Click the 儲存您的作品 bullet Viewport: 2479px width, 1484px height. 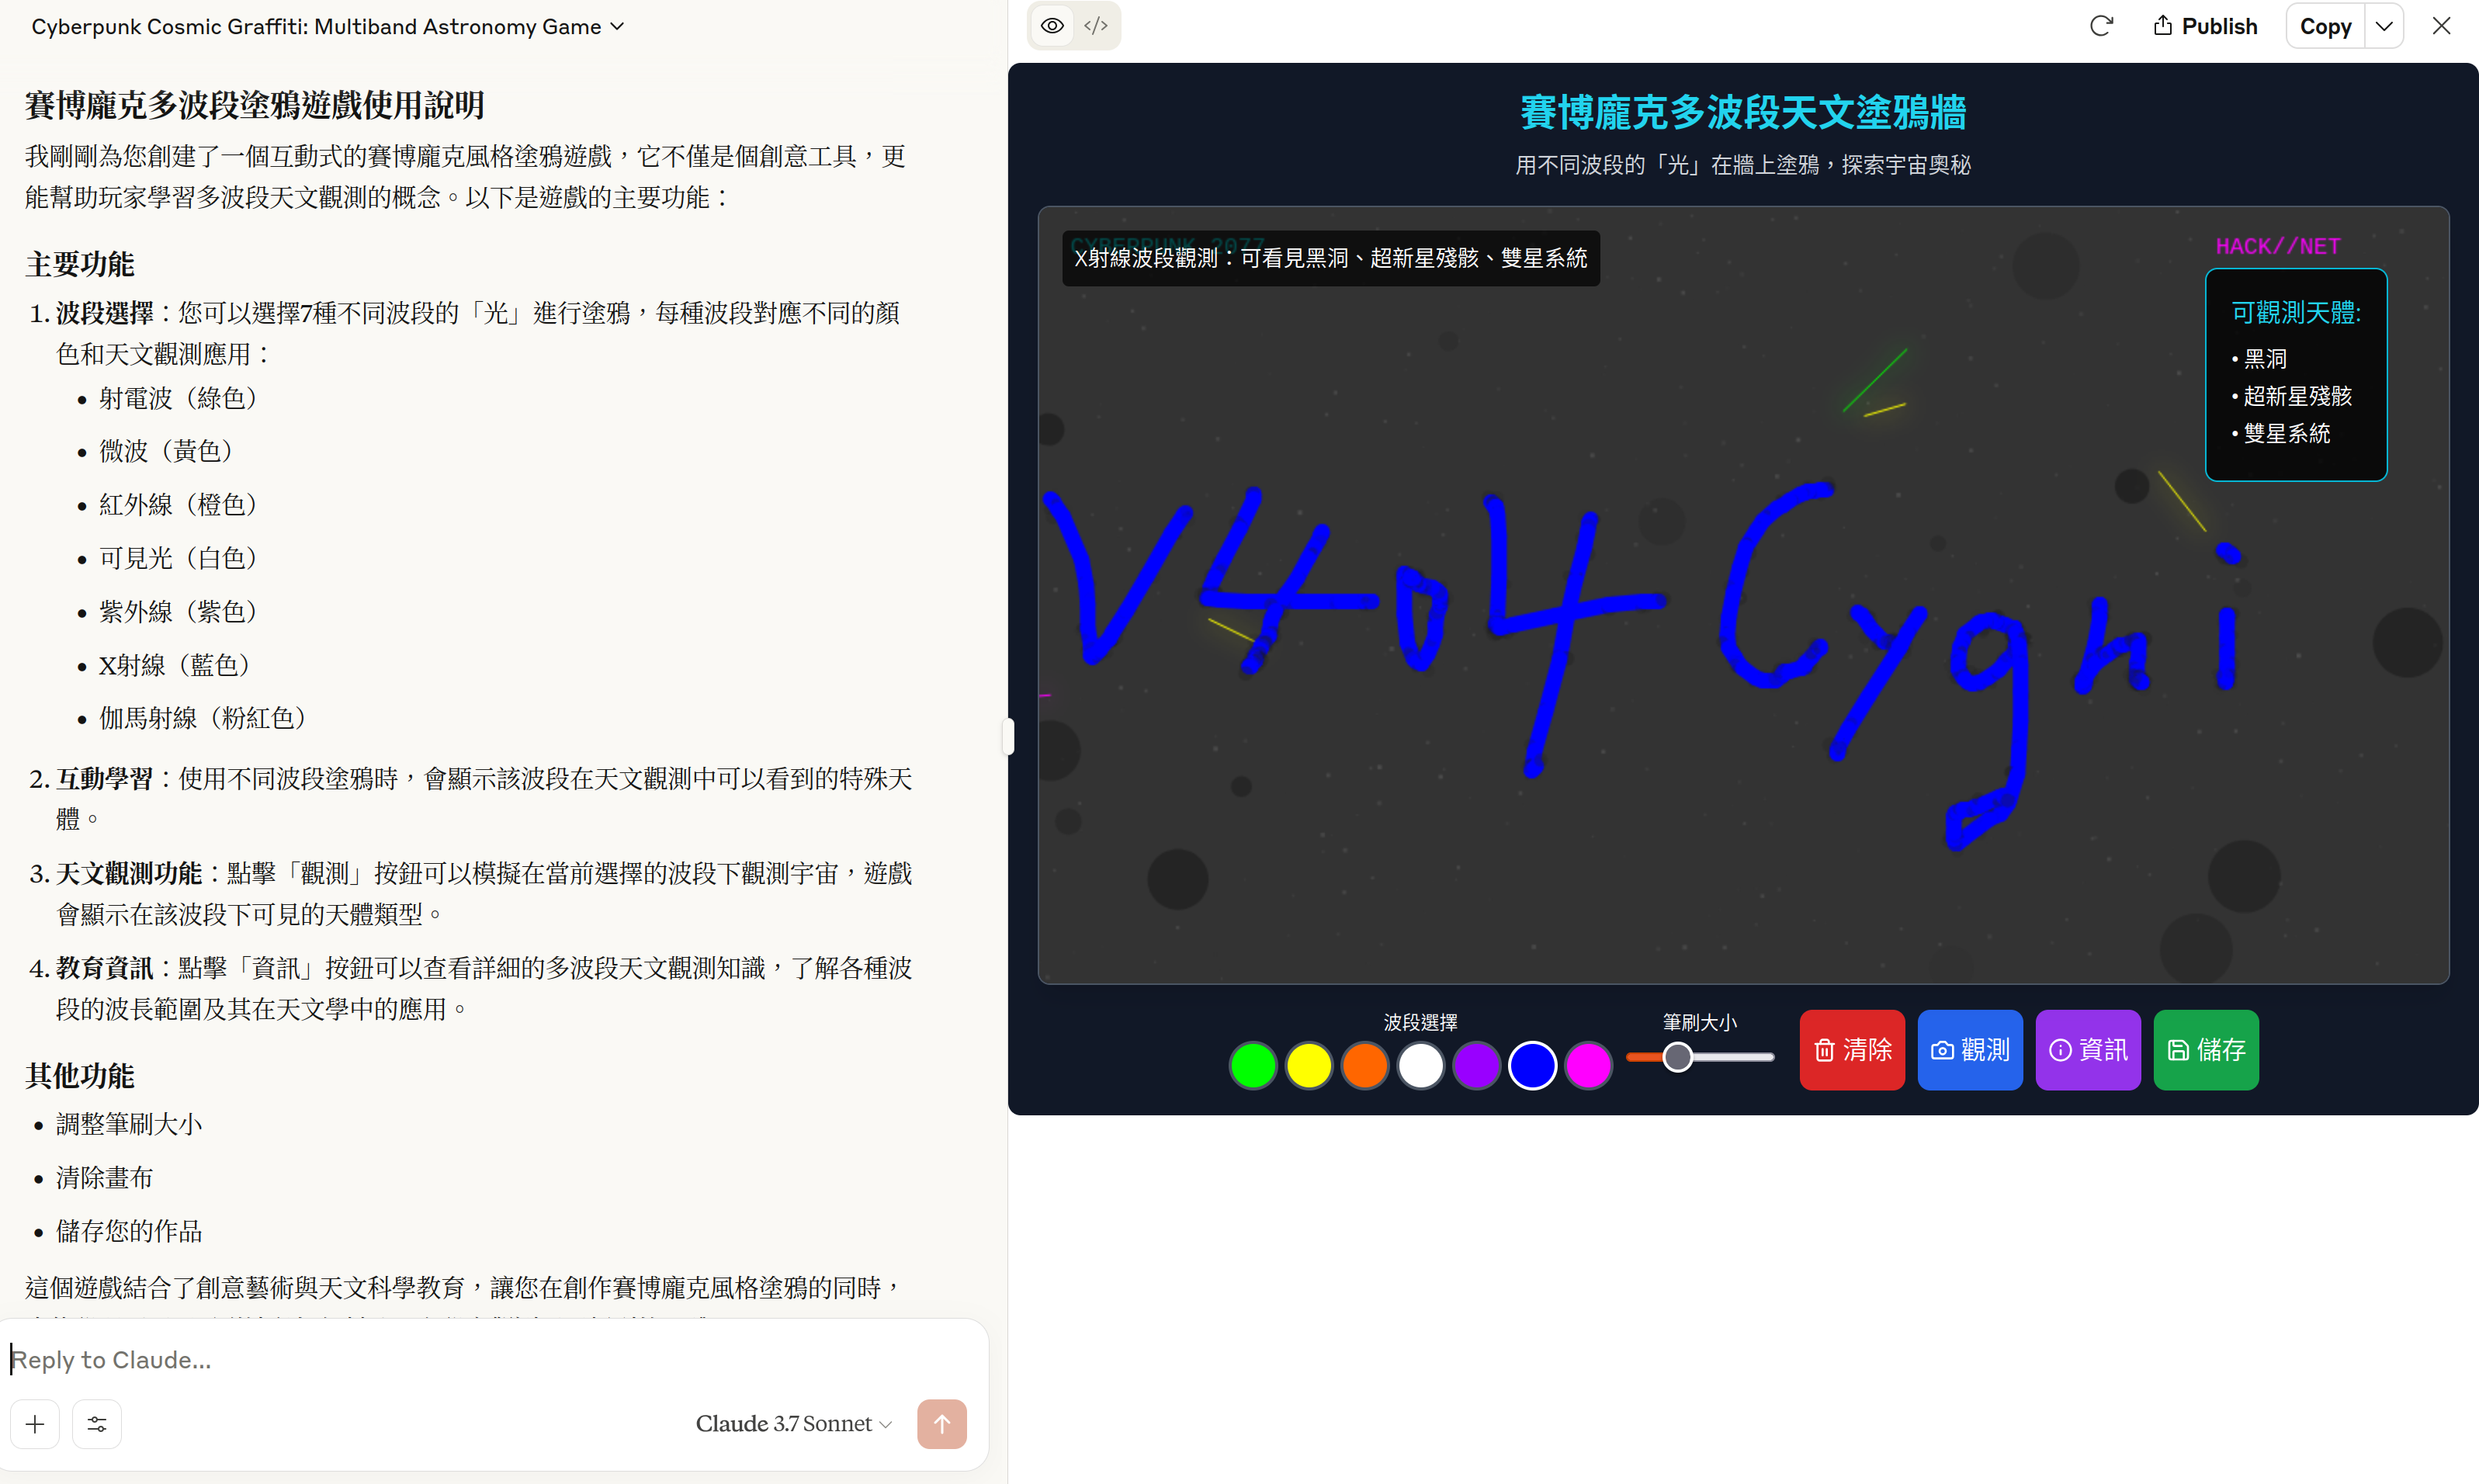point(129,1231)
